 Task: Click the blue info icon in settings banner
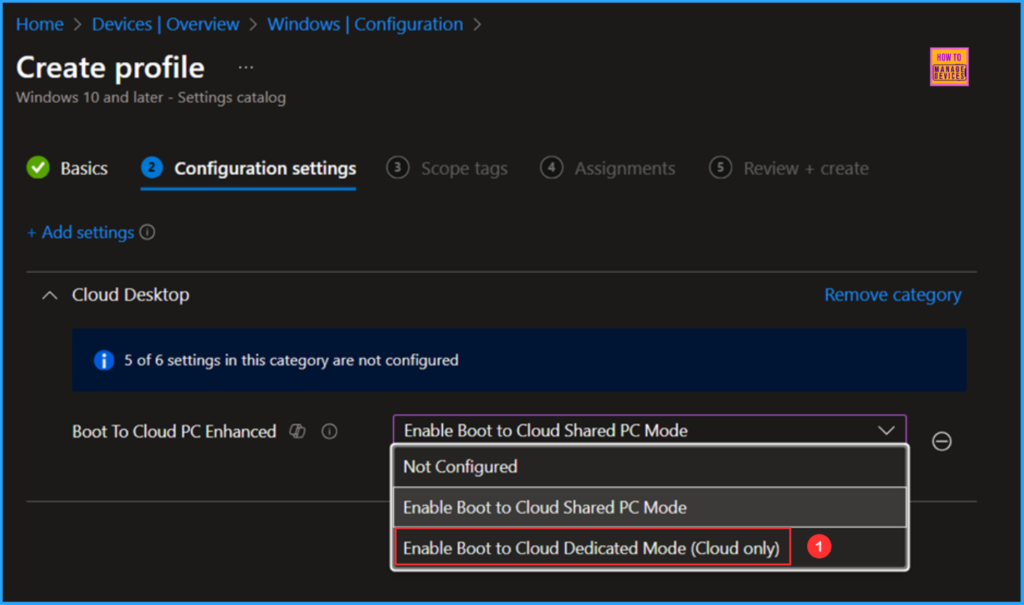103,360
